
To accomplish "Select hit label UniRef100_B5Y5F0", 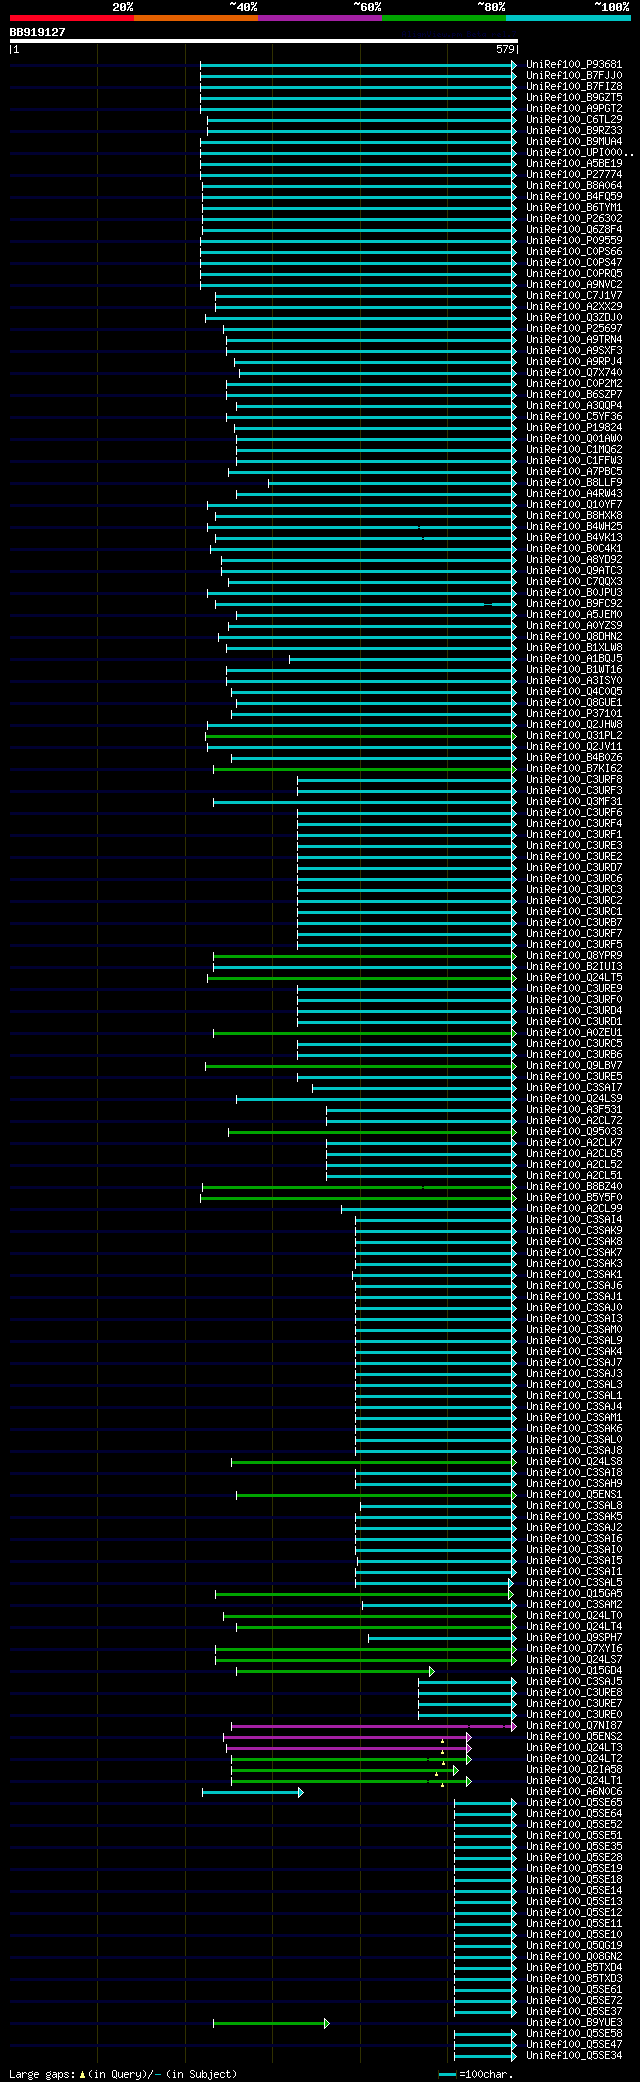I will pos(574,1198).
